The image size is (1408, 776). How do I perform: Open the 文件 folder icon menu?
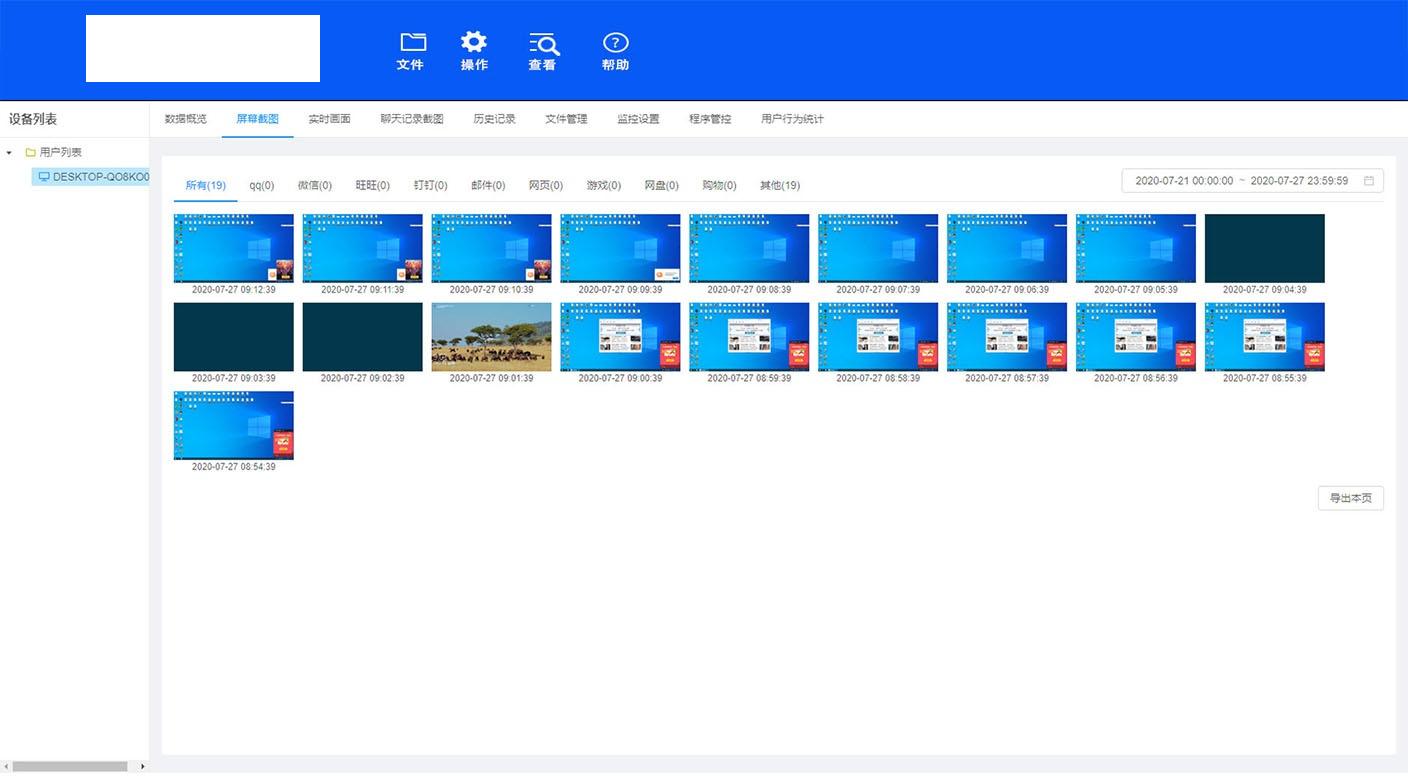tap(412, 42)
